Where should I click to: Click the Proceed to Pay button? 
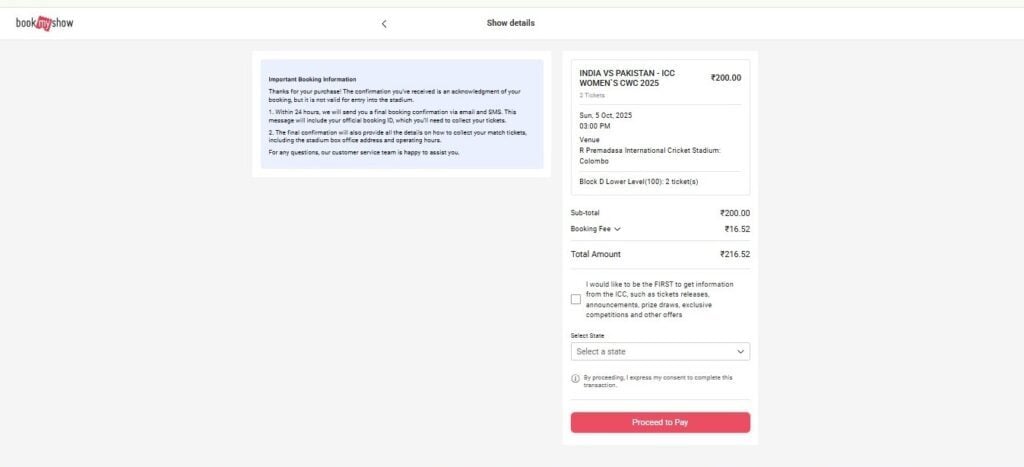(660, 423)
